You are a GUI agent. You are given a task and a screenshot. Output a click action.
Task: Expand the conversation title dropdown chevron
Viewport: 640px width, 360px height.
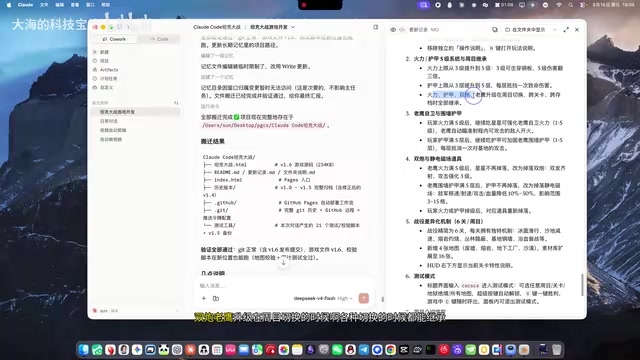[x=293, y=27]
